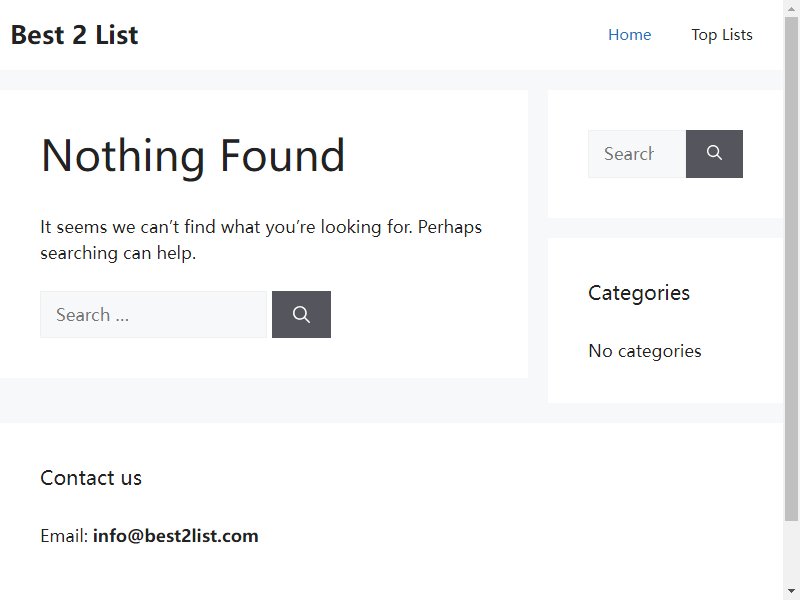Click the scrollbar up arrow
Viewport: 800px width, 600px height.
pos(791,7)
